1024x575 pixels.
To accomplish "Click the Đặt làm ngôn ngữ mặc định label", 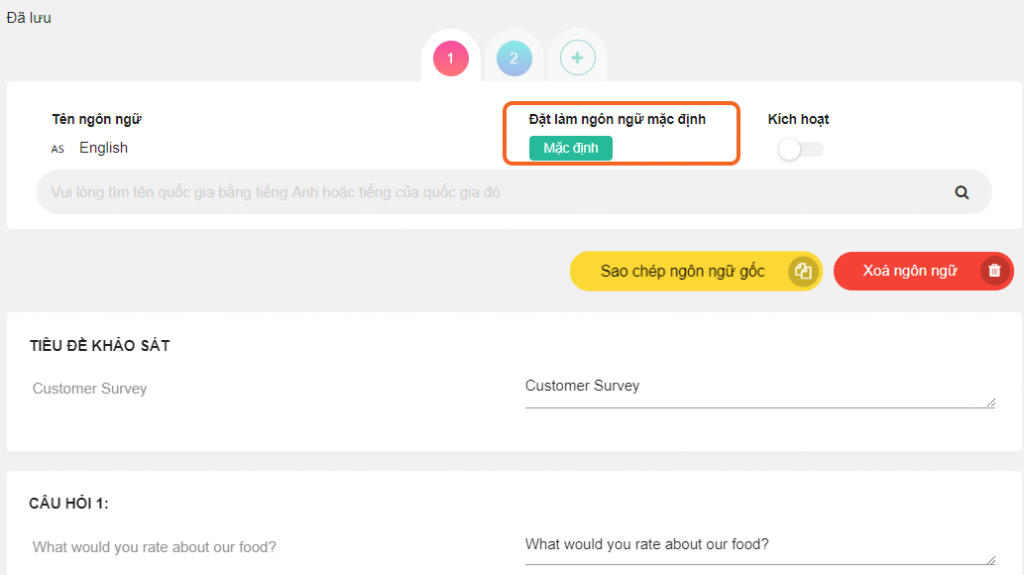I will [617, 120].
